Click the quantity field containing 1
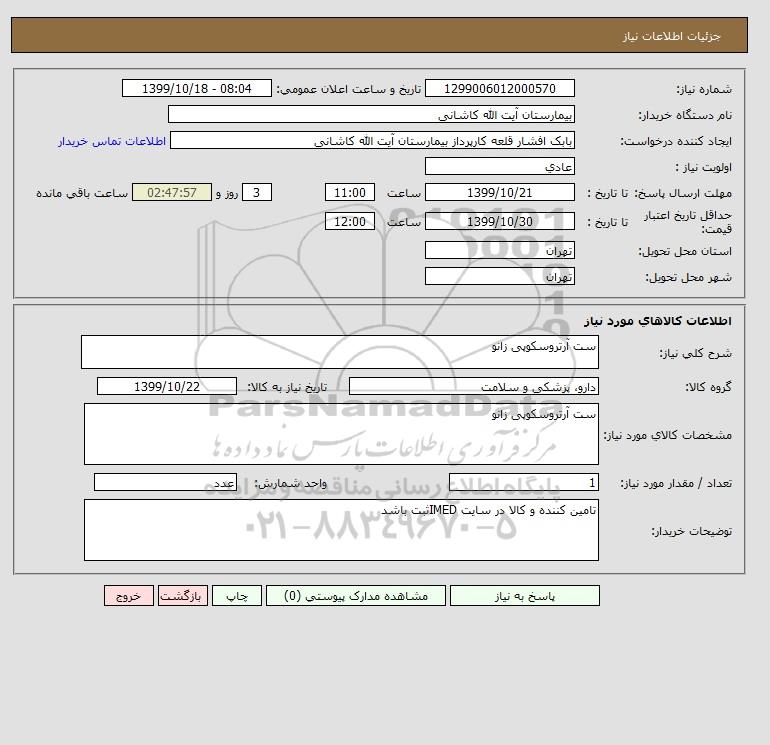This screenshot has height=745, width=770. pos(523,483)
